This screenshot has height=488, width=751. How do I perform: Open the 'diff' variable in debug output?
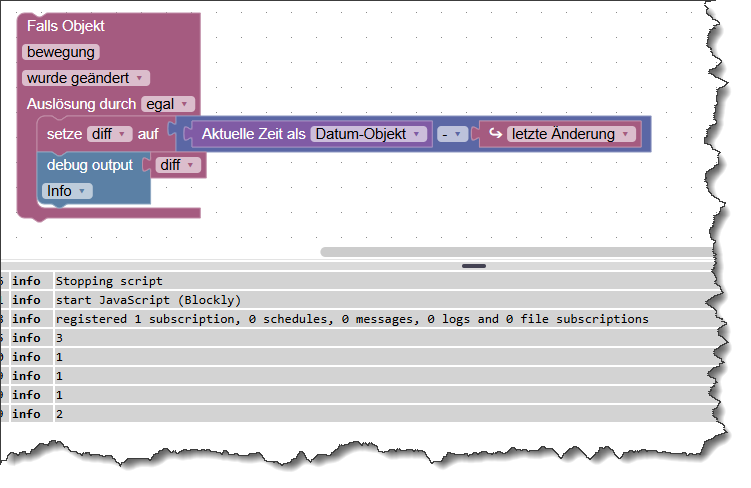(x=177, y=165)
